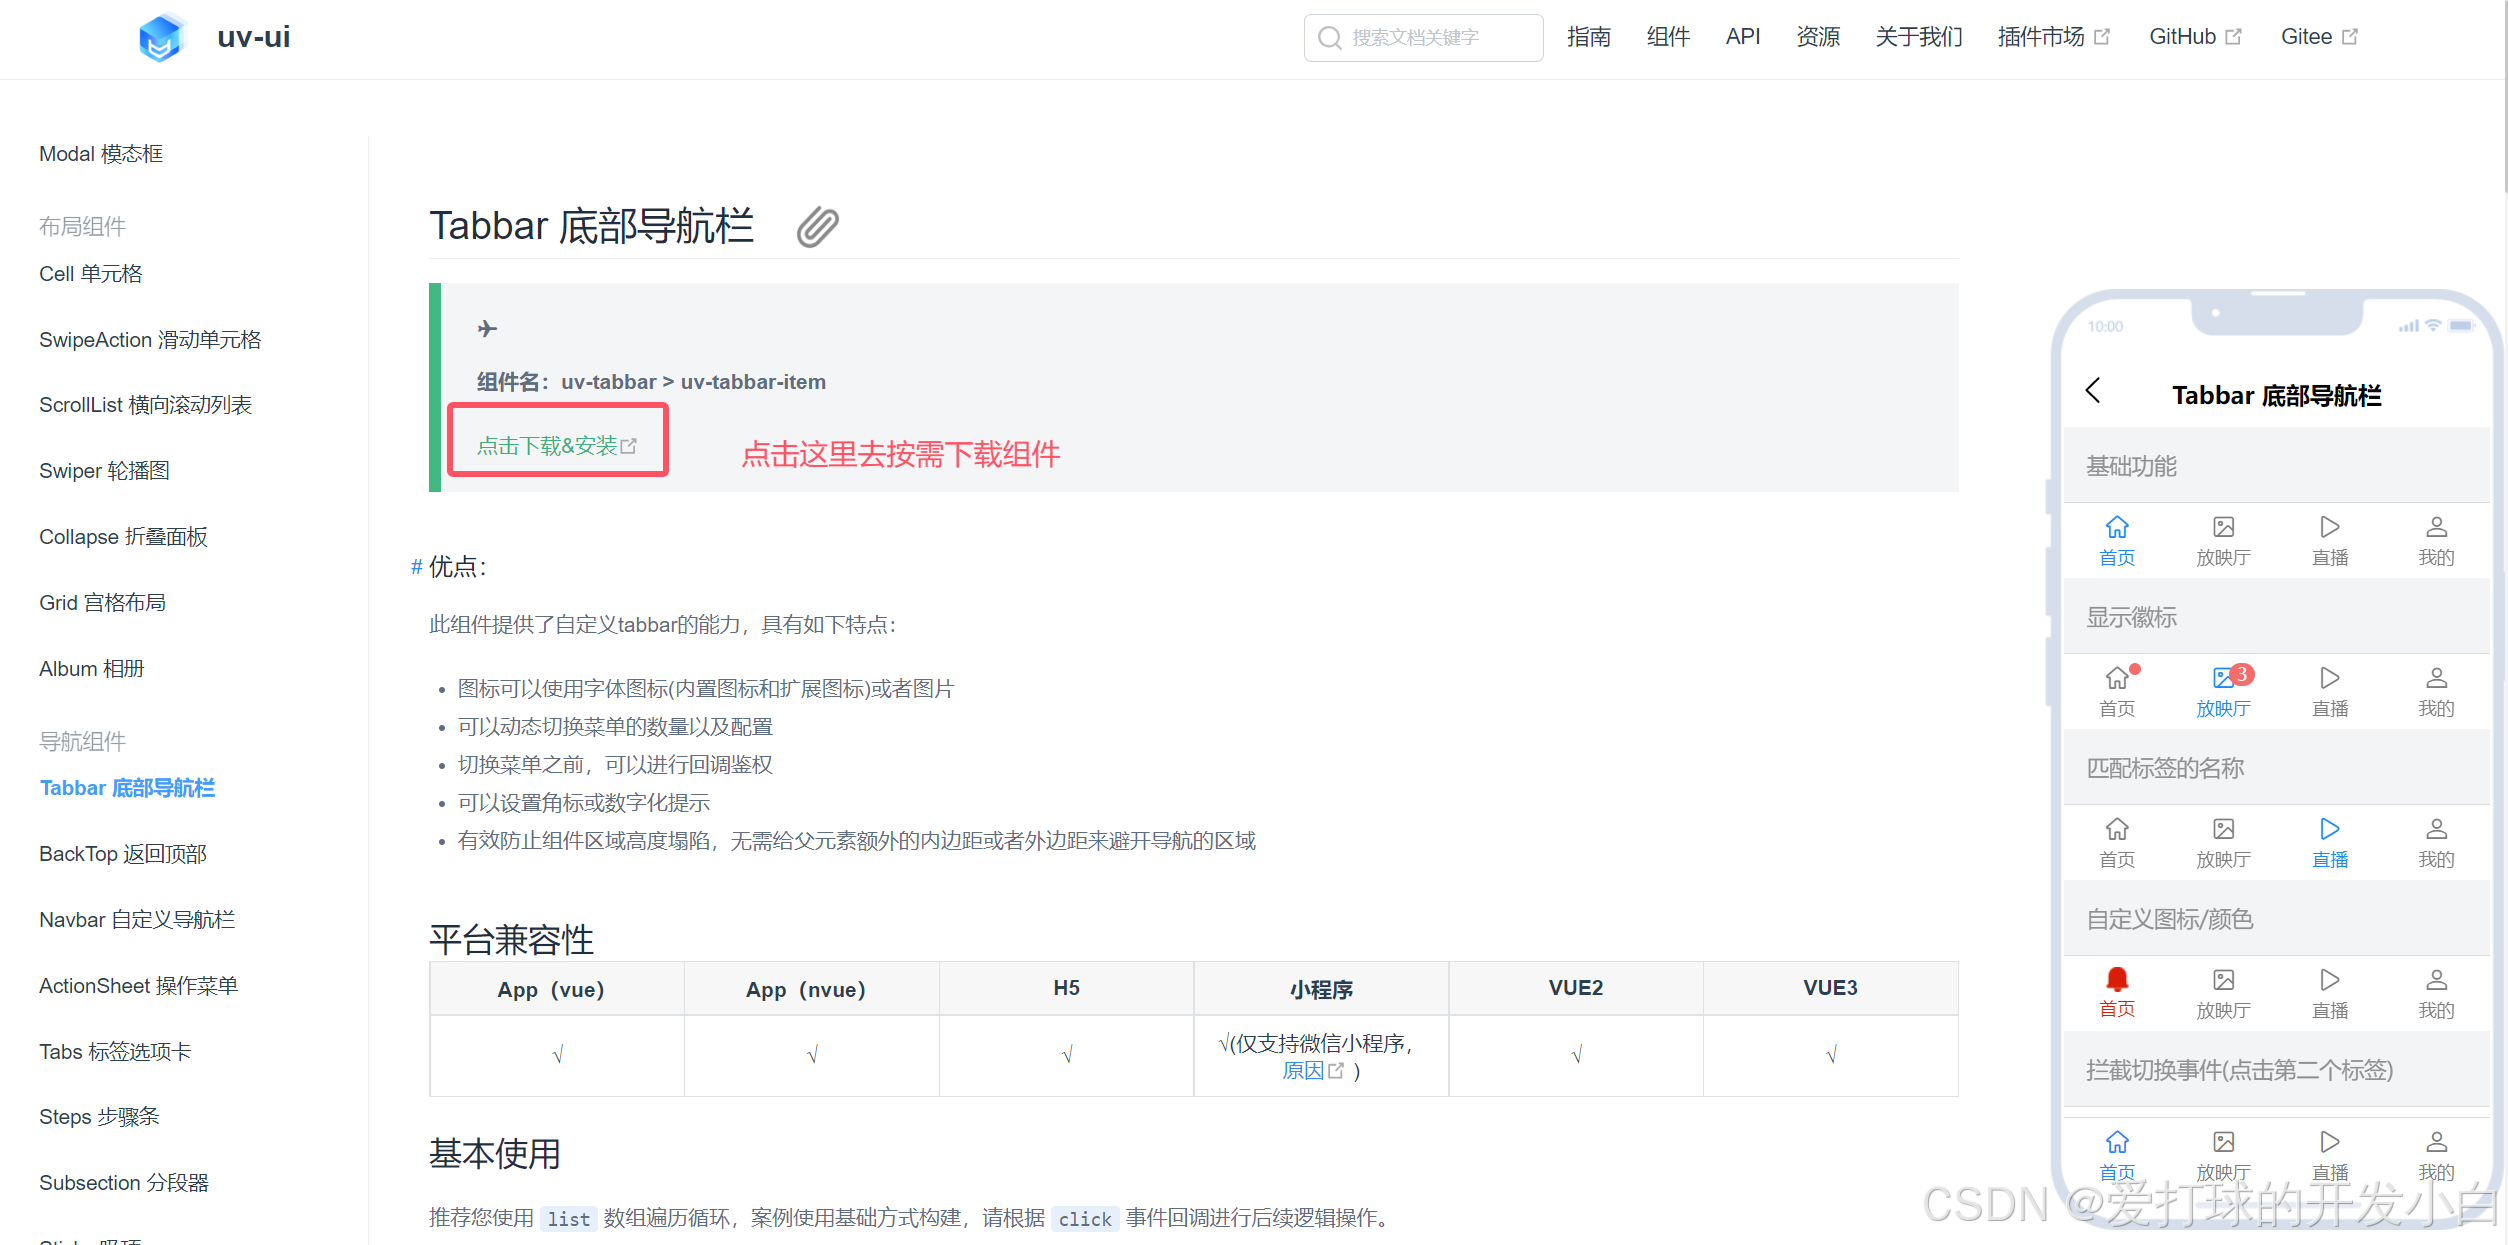Select 首页 icon under 拦截切换事件

2117,1142
